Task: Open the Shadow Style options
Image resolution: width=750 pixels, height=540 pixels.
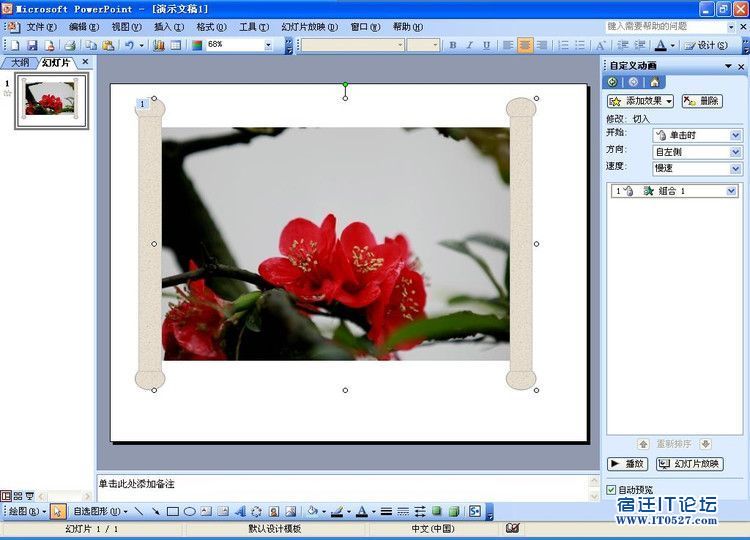Action: pyautogui.click(x=437, y=511)
